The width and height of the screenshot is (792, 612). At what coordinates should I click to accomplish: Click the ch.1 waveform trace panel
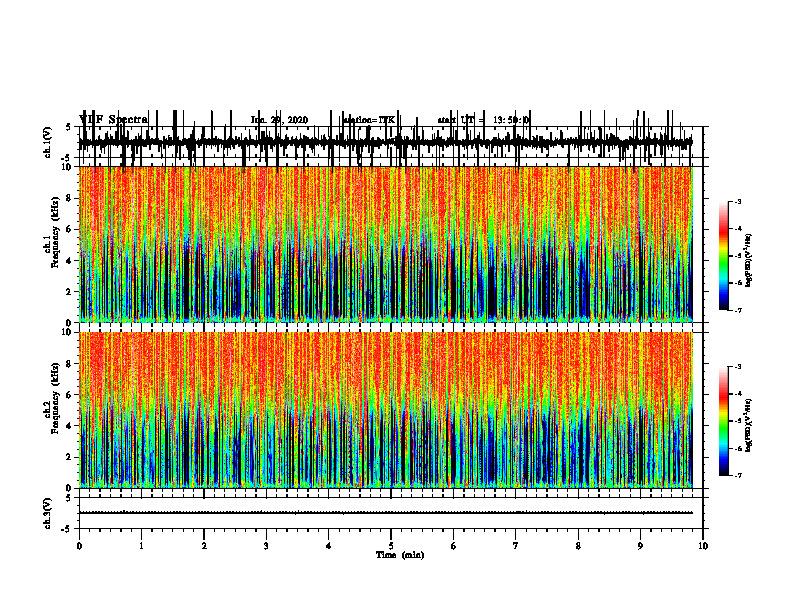click(x=386, y=142)
